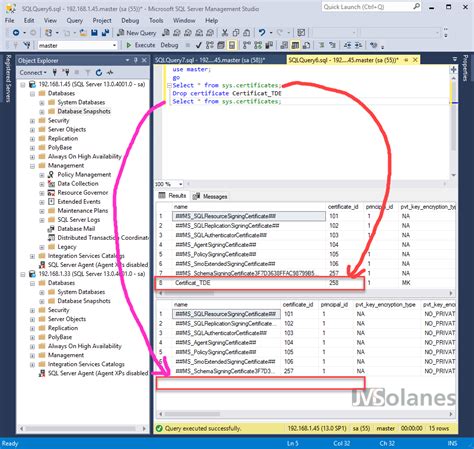Switch output to Results to Grid
This screenshot has height=449, width=474.
tap(295, 45)
